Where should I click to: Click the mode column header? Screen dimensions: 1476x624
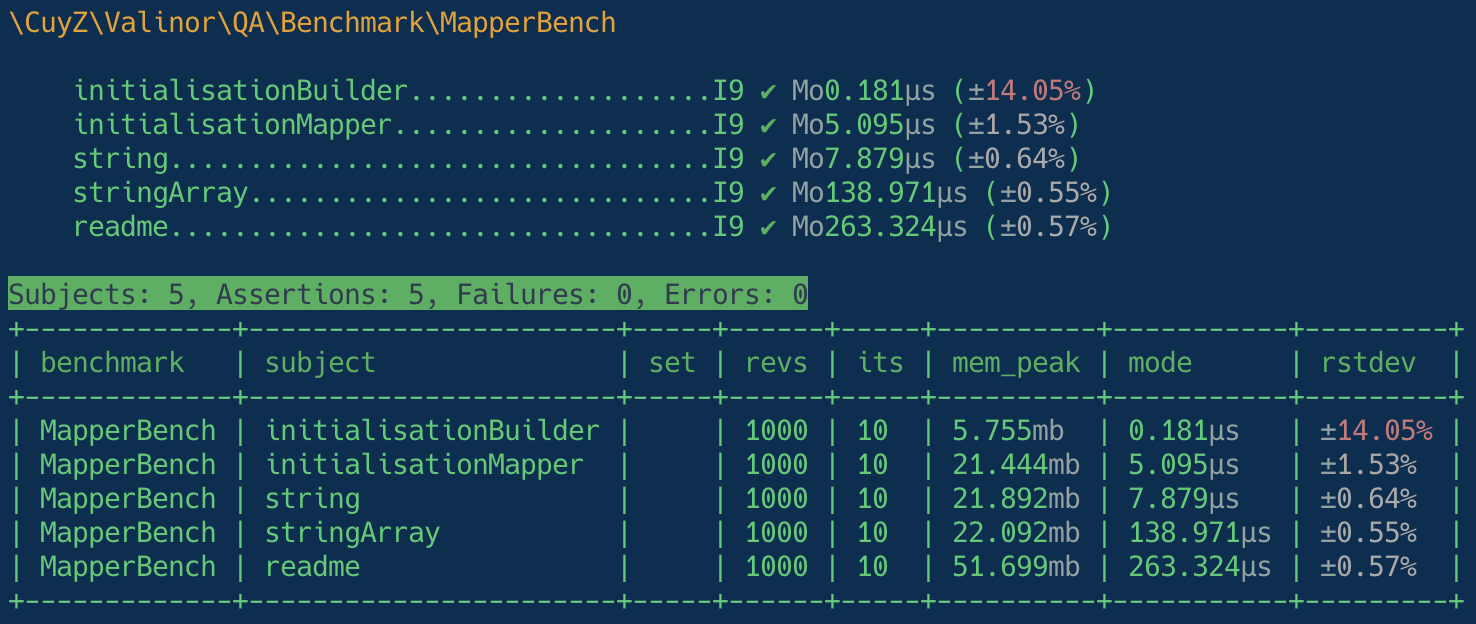click(1160, 363)
